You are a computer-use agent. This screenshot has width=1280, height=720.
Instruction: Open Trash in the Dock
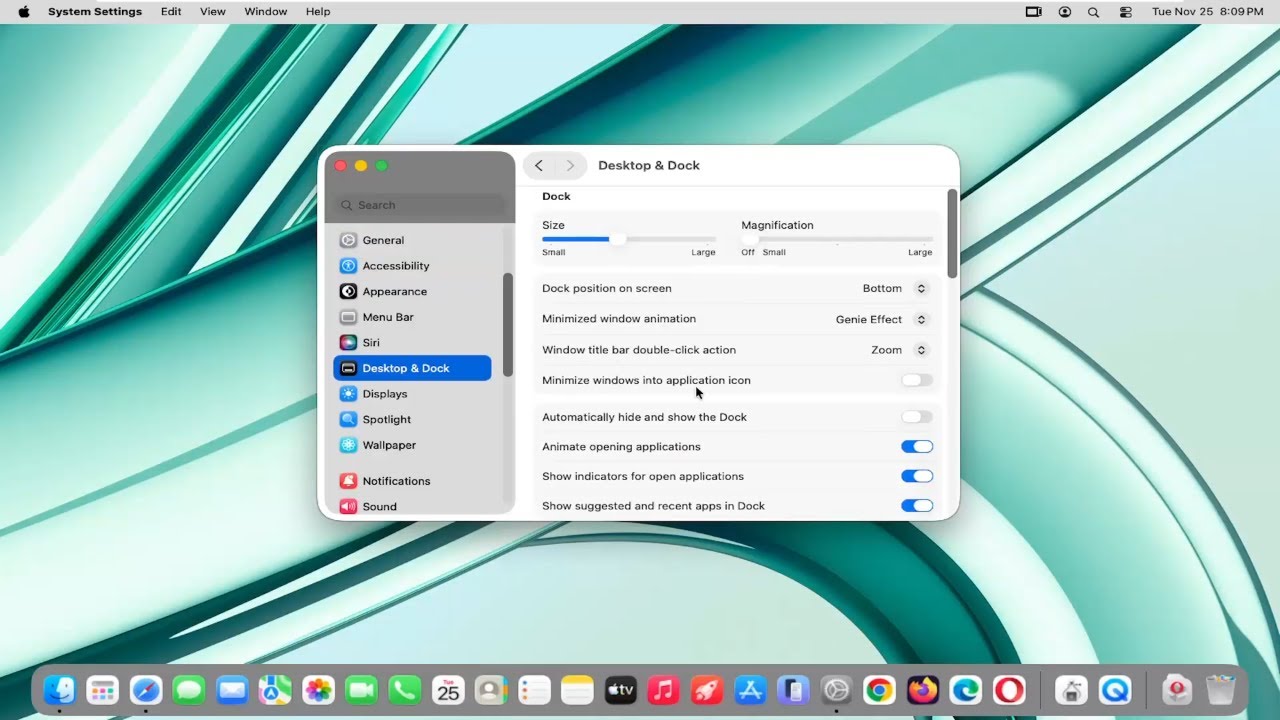click(x=1220, y=690)
